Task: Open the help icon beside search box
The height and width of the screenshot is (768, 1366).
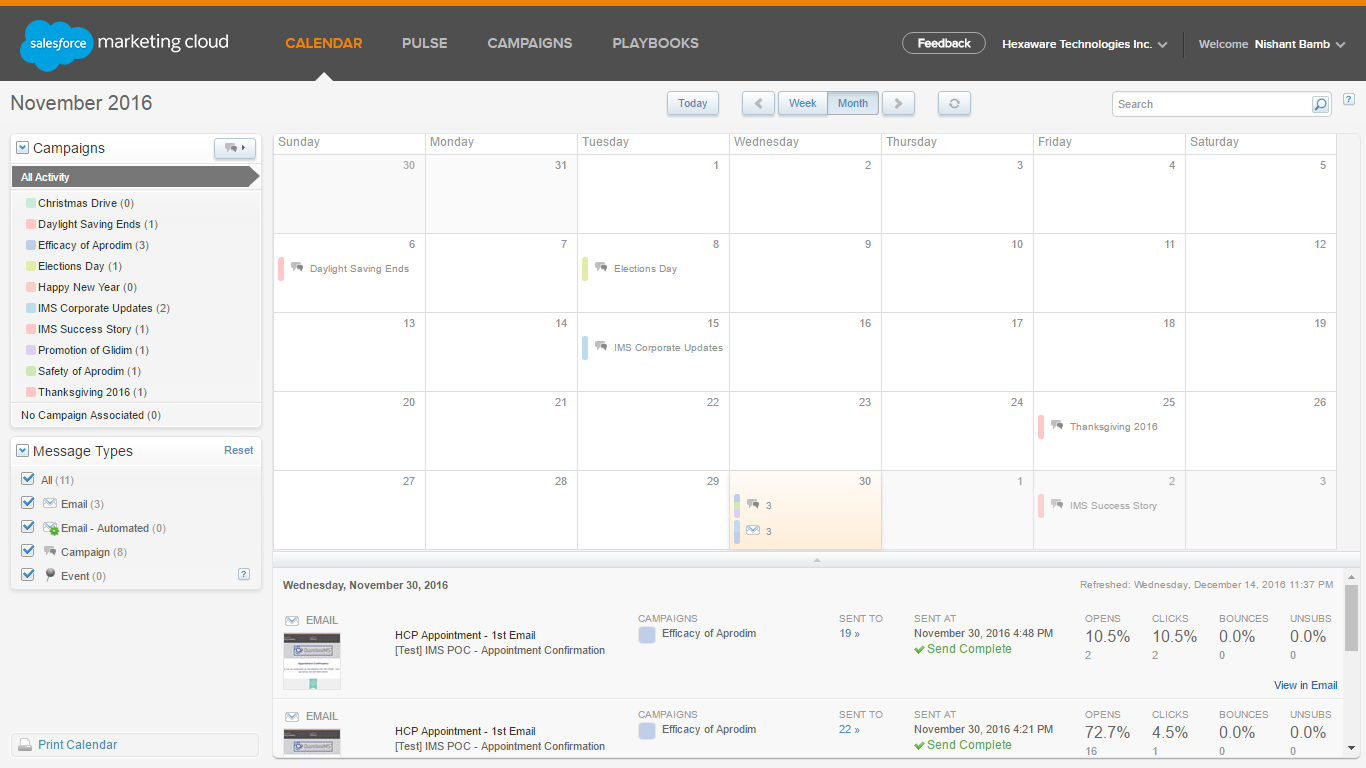Action: pyautogui.click(x=1349, y=99)
